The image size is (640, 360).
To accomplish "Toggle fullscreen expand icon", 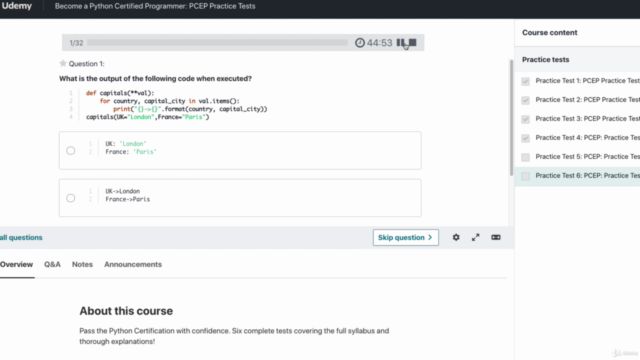I will tap(476, 237).
